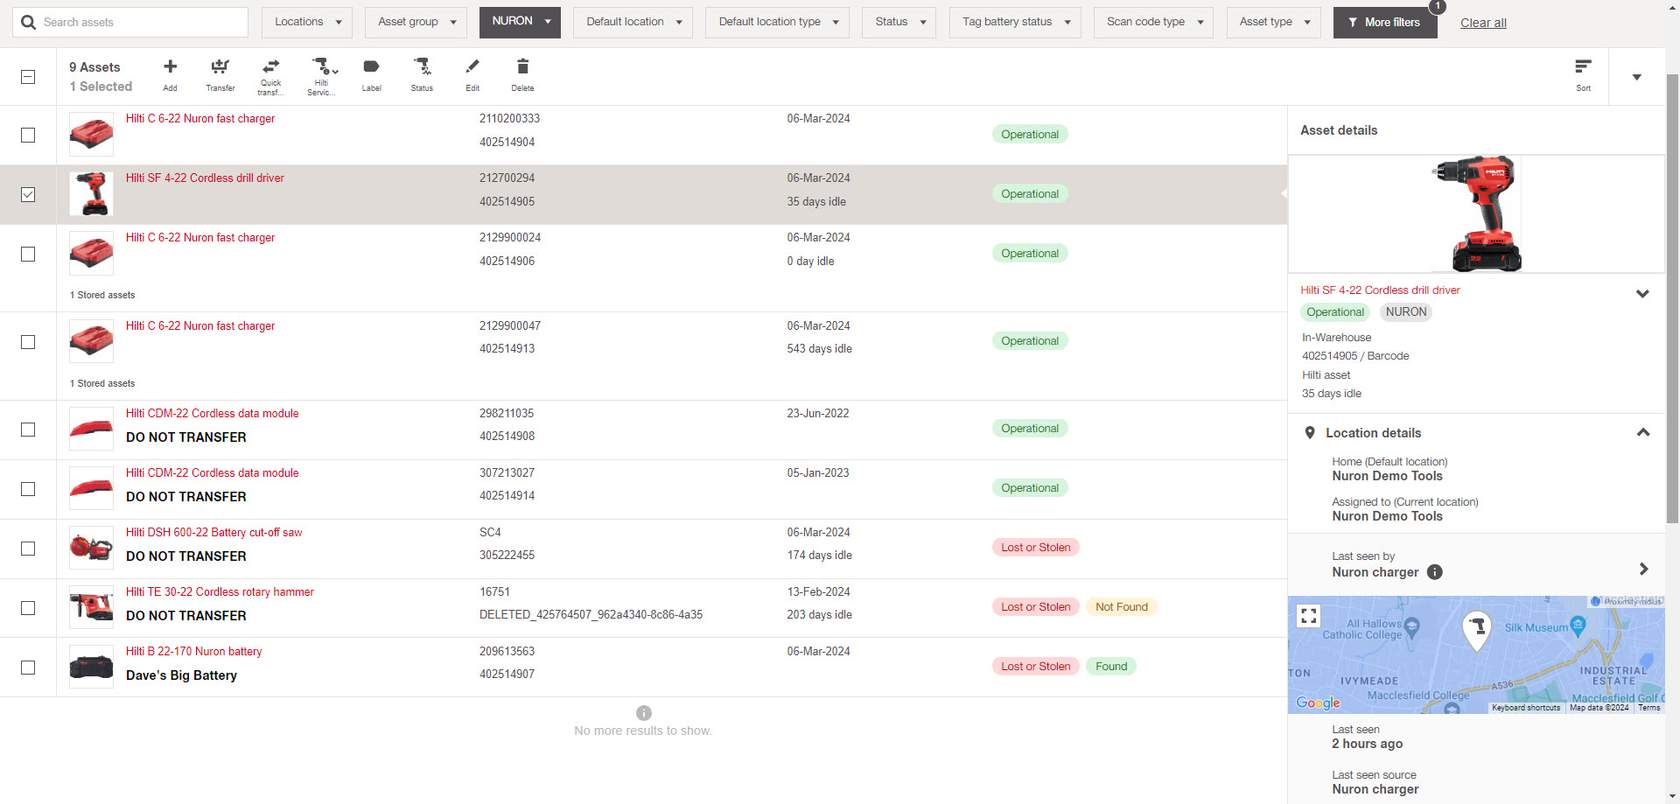Image resolution: width=1680 pixels, height=804 pixels.
Task: Click the asset details drill image
Action: pyautogui.click(x=1477, y=213)
